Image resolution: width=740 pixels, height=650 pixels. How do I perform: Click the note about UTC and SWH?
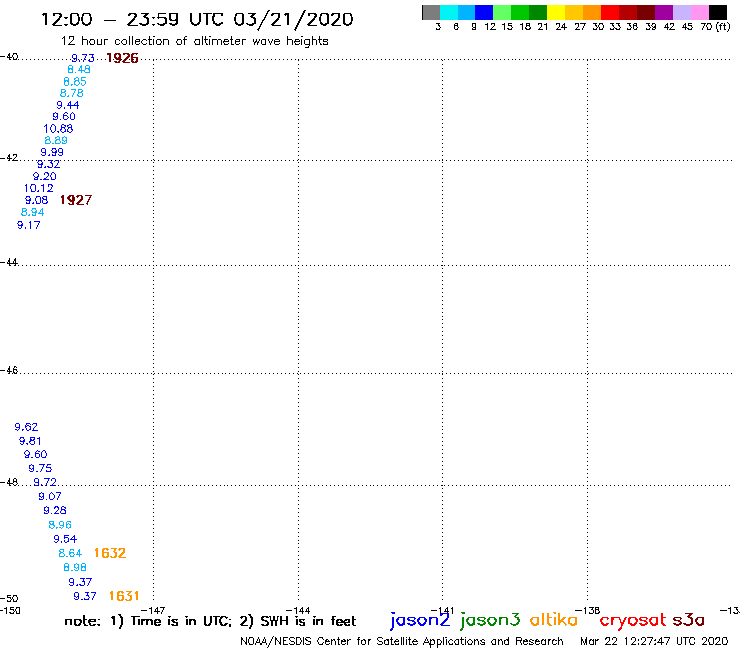pos(210,621)
